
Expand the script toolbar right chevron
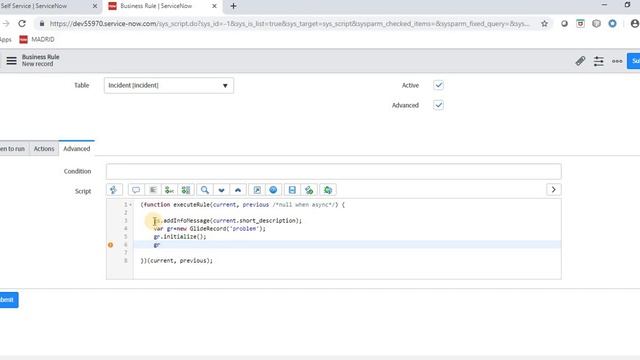click(553, 190)
